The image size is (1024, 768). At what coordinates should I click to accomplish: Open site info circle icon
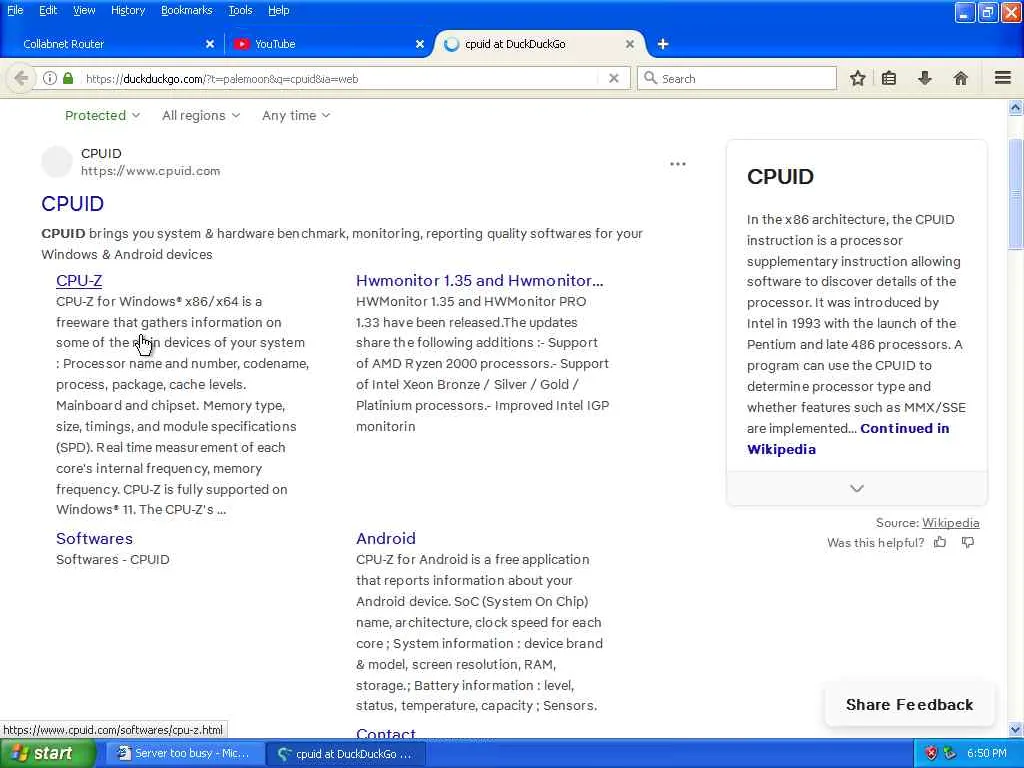(50, 78)
